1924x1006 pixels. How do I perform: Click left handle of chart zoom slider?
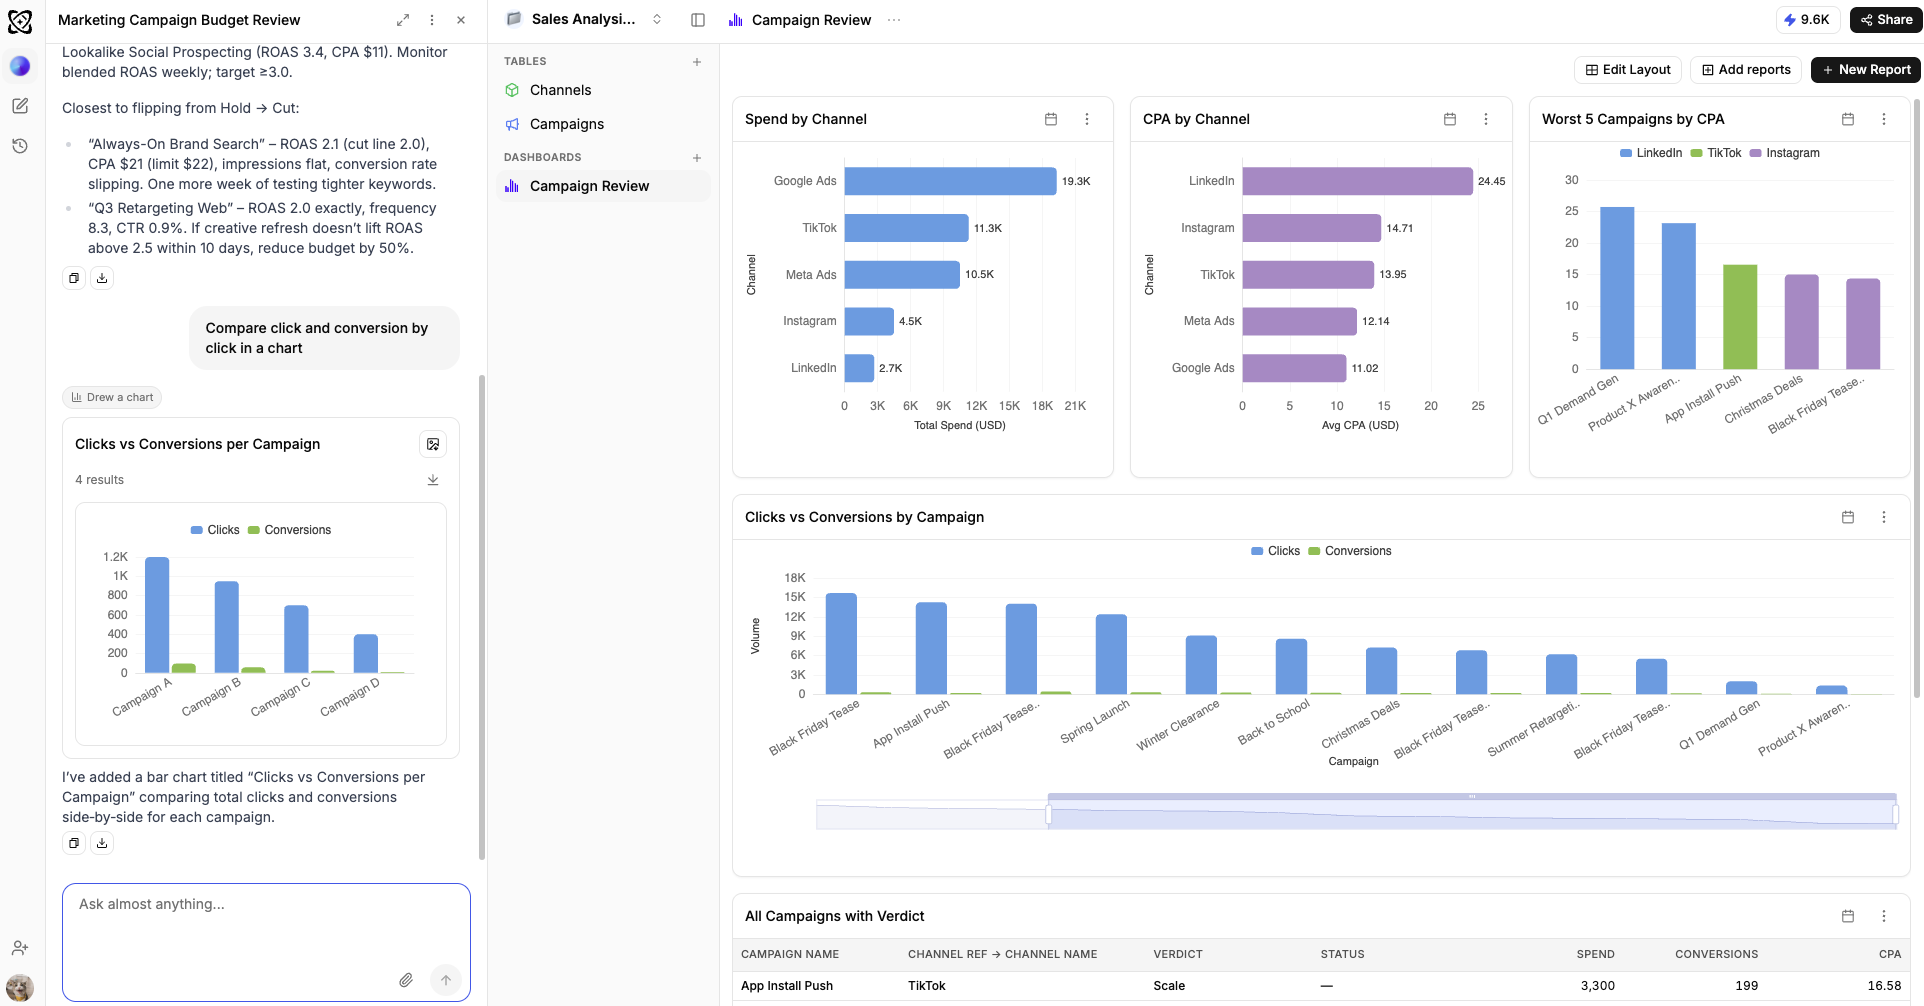pos(1048,815)
